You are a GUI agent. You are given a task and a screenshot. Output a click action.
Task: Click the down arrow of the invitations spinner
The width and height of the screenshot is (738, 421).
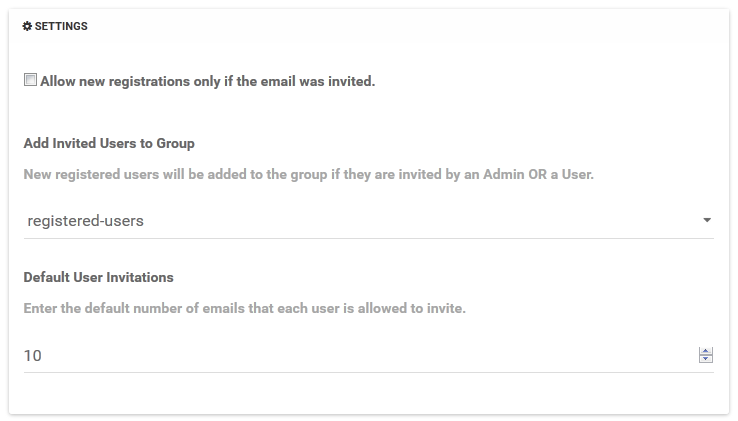point(706,359)
